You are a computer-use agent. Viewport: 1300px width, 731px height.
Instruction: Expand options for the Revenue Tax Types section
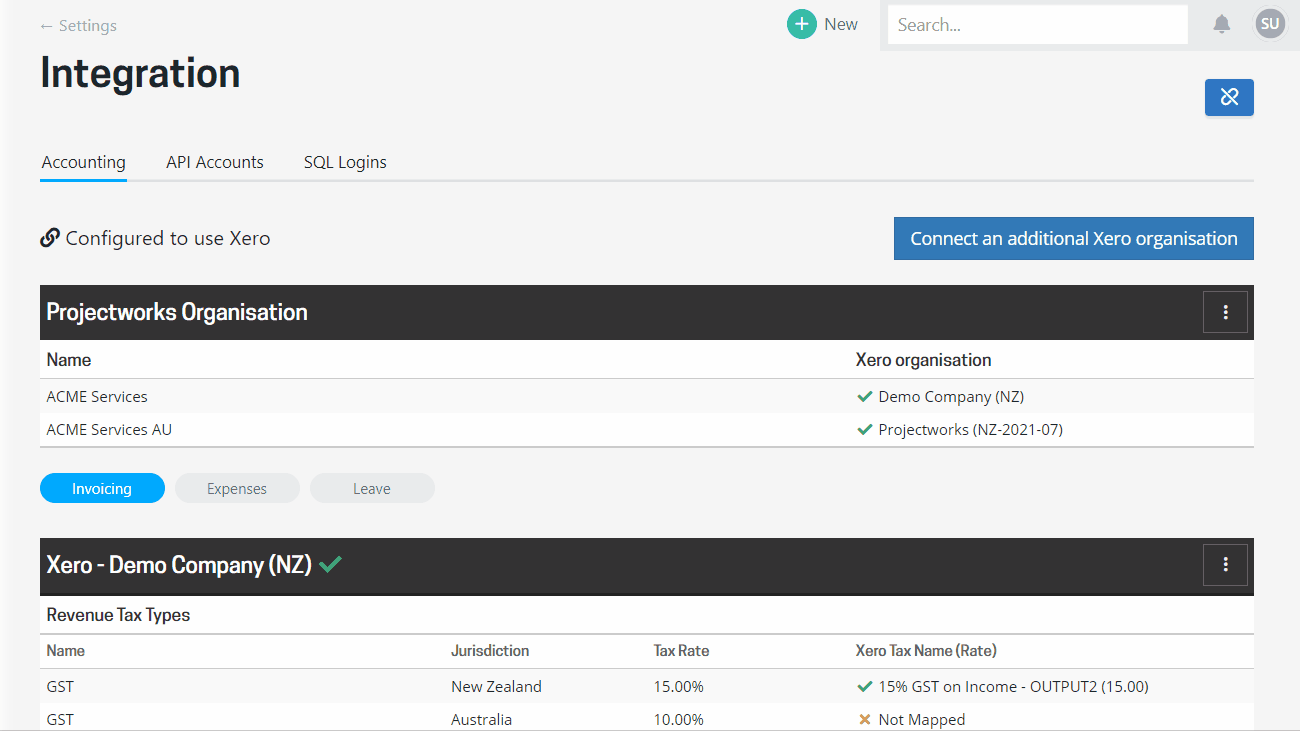[x=1225, y=565]
